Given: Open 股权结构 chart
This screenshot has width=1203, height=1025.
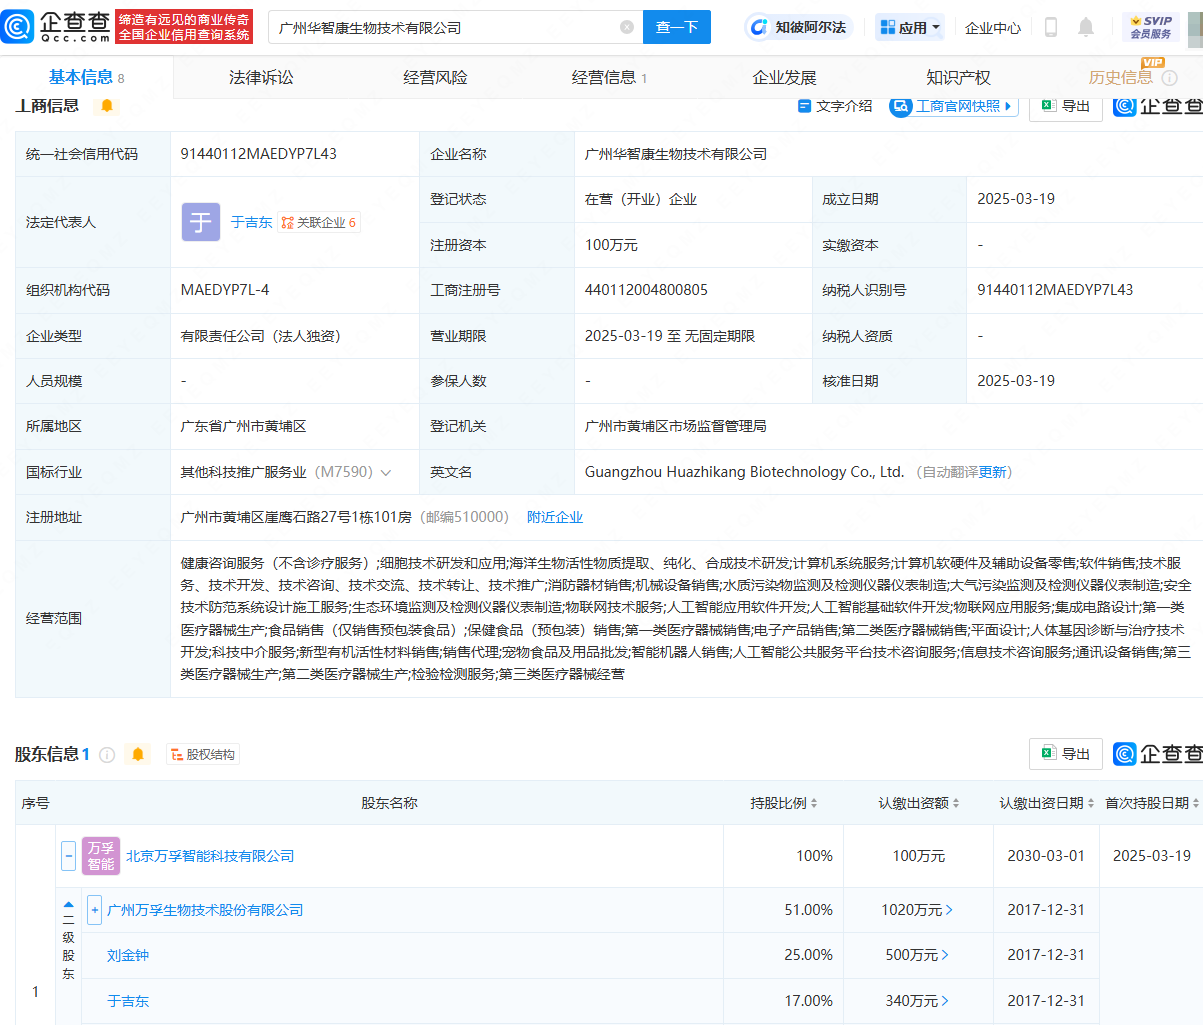Looking at the screenshot, I should coord(203,754).
